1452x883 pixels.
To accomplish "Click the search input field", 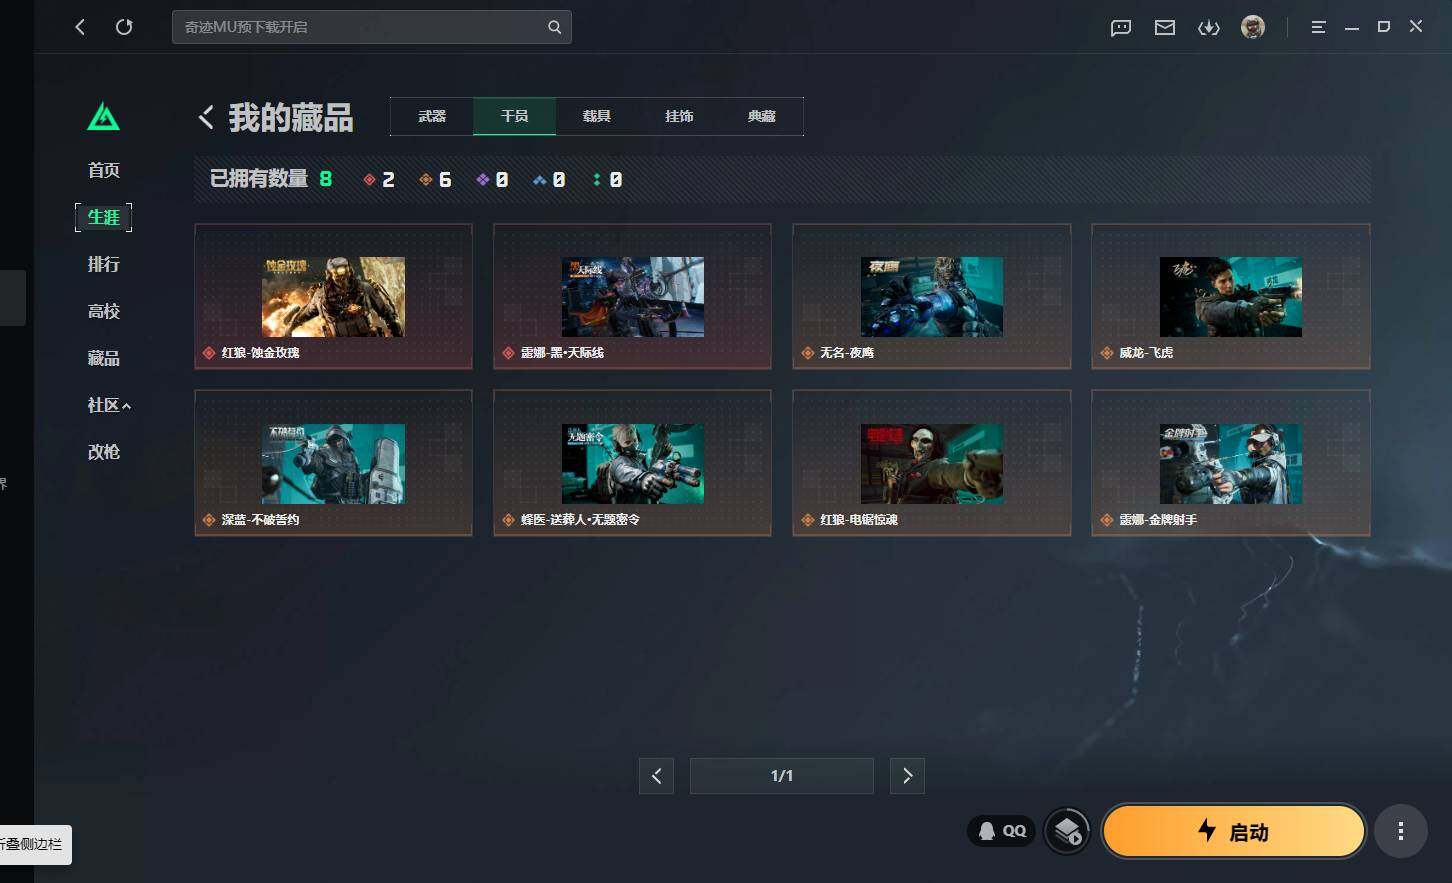I will tap(372, 27).
